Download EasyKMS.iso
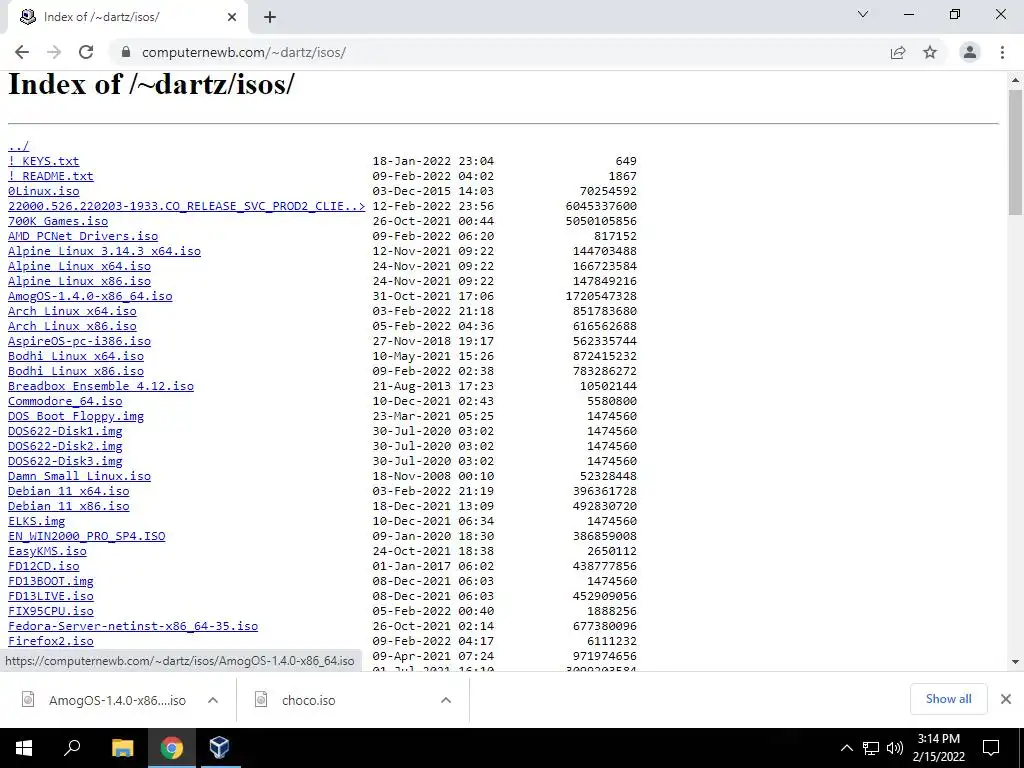 47,551
